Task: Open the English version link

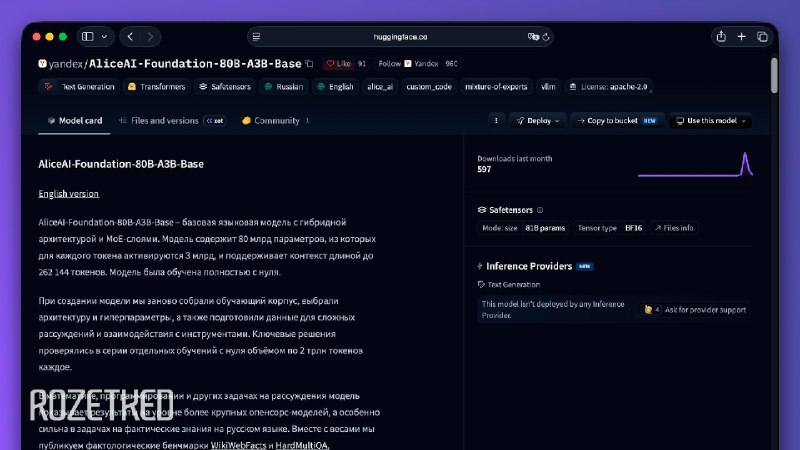Action: coord(69,194)
